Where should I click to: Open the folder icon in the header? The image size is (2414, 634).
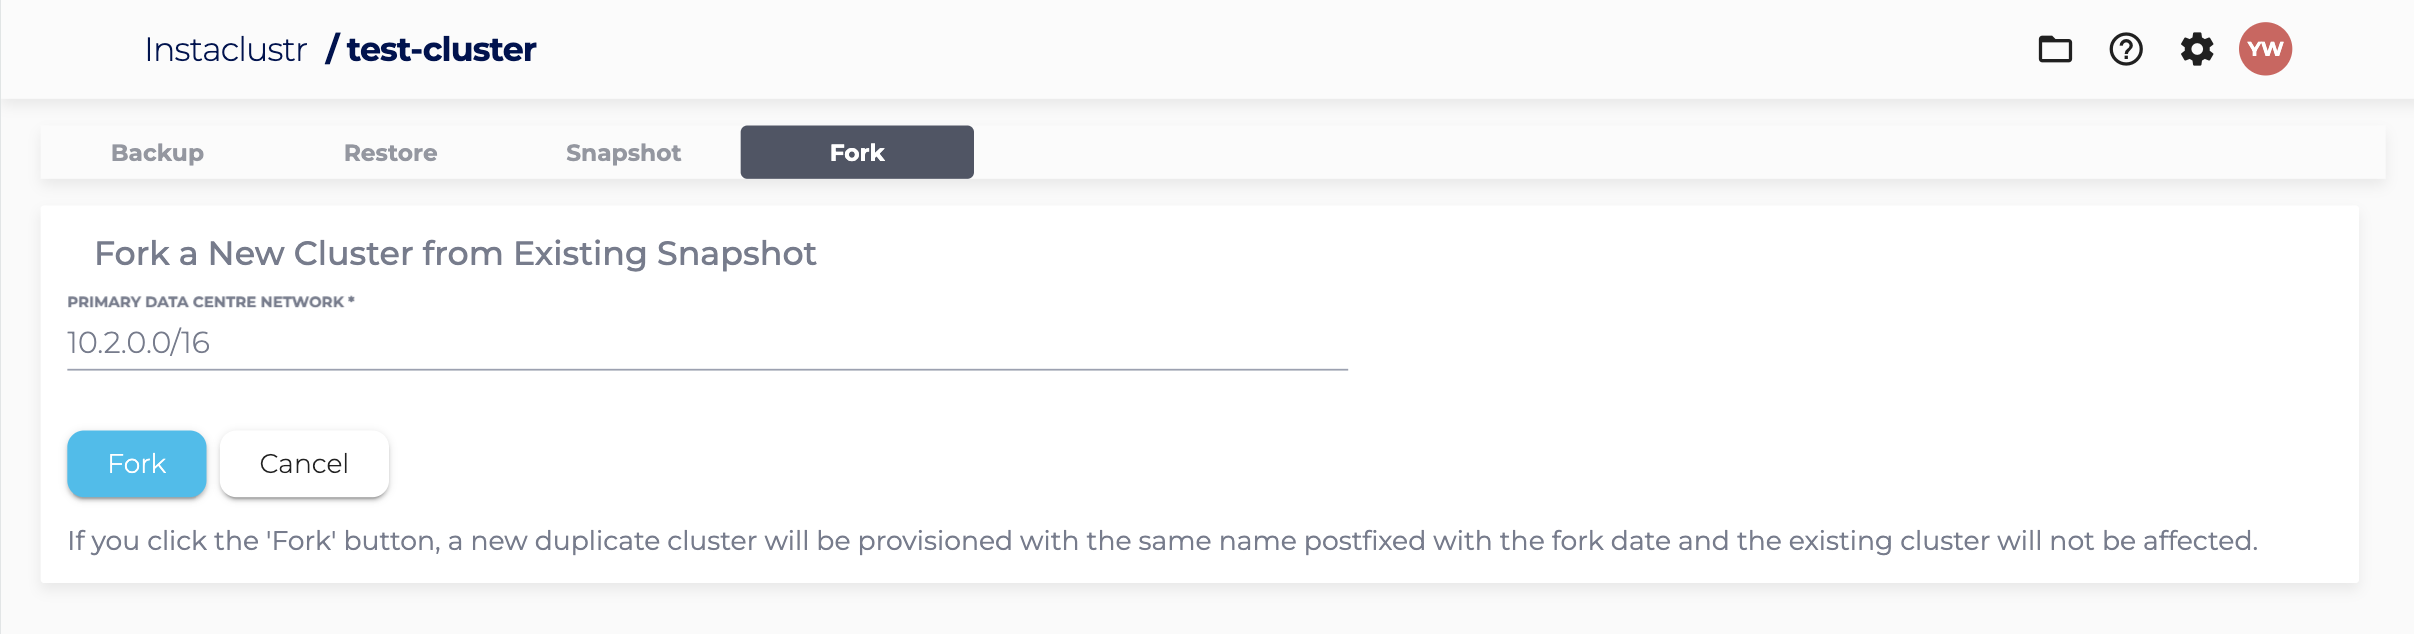pyautogui.click(x=2055, y=49)
